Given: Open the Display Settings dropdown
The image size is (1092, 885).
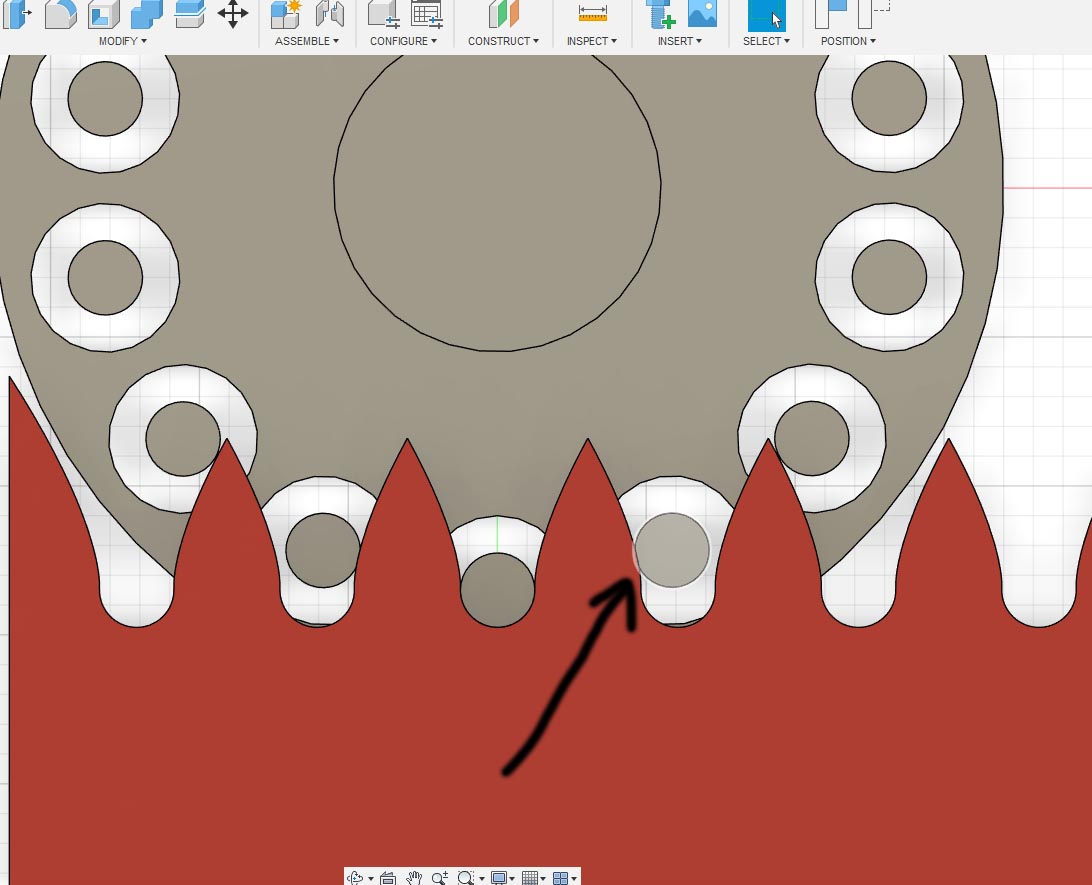Looking at the screenshot, I should tap(501, 876).
